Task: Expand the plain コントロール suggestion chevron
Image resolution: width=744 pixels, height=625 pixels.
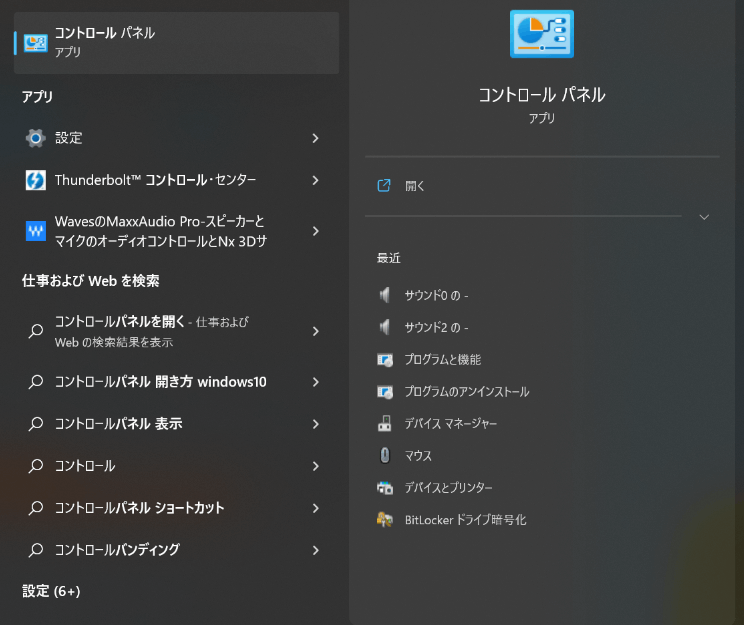Action: 316,466
